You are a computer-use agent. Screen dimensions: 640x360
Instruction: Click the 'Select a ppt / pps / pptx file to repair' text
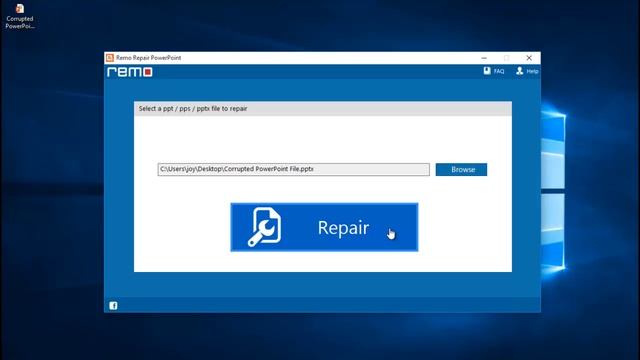(193, 109)
